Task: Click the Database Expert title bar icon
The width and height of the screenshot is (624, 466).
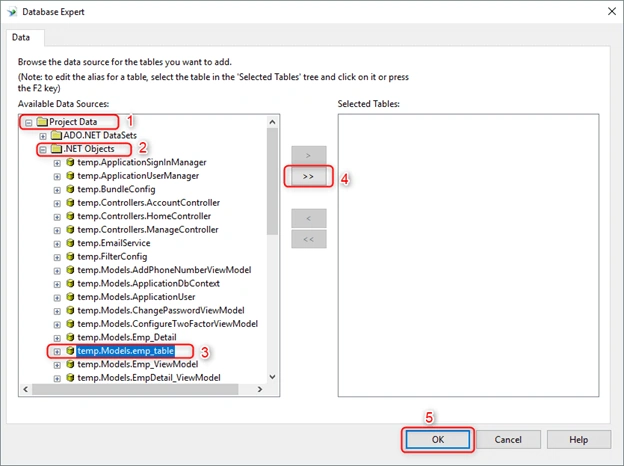Action: coord(12,12)
